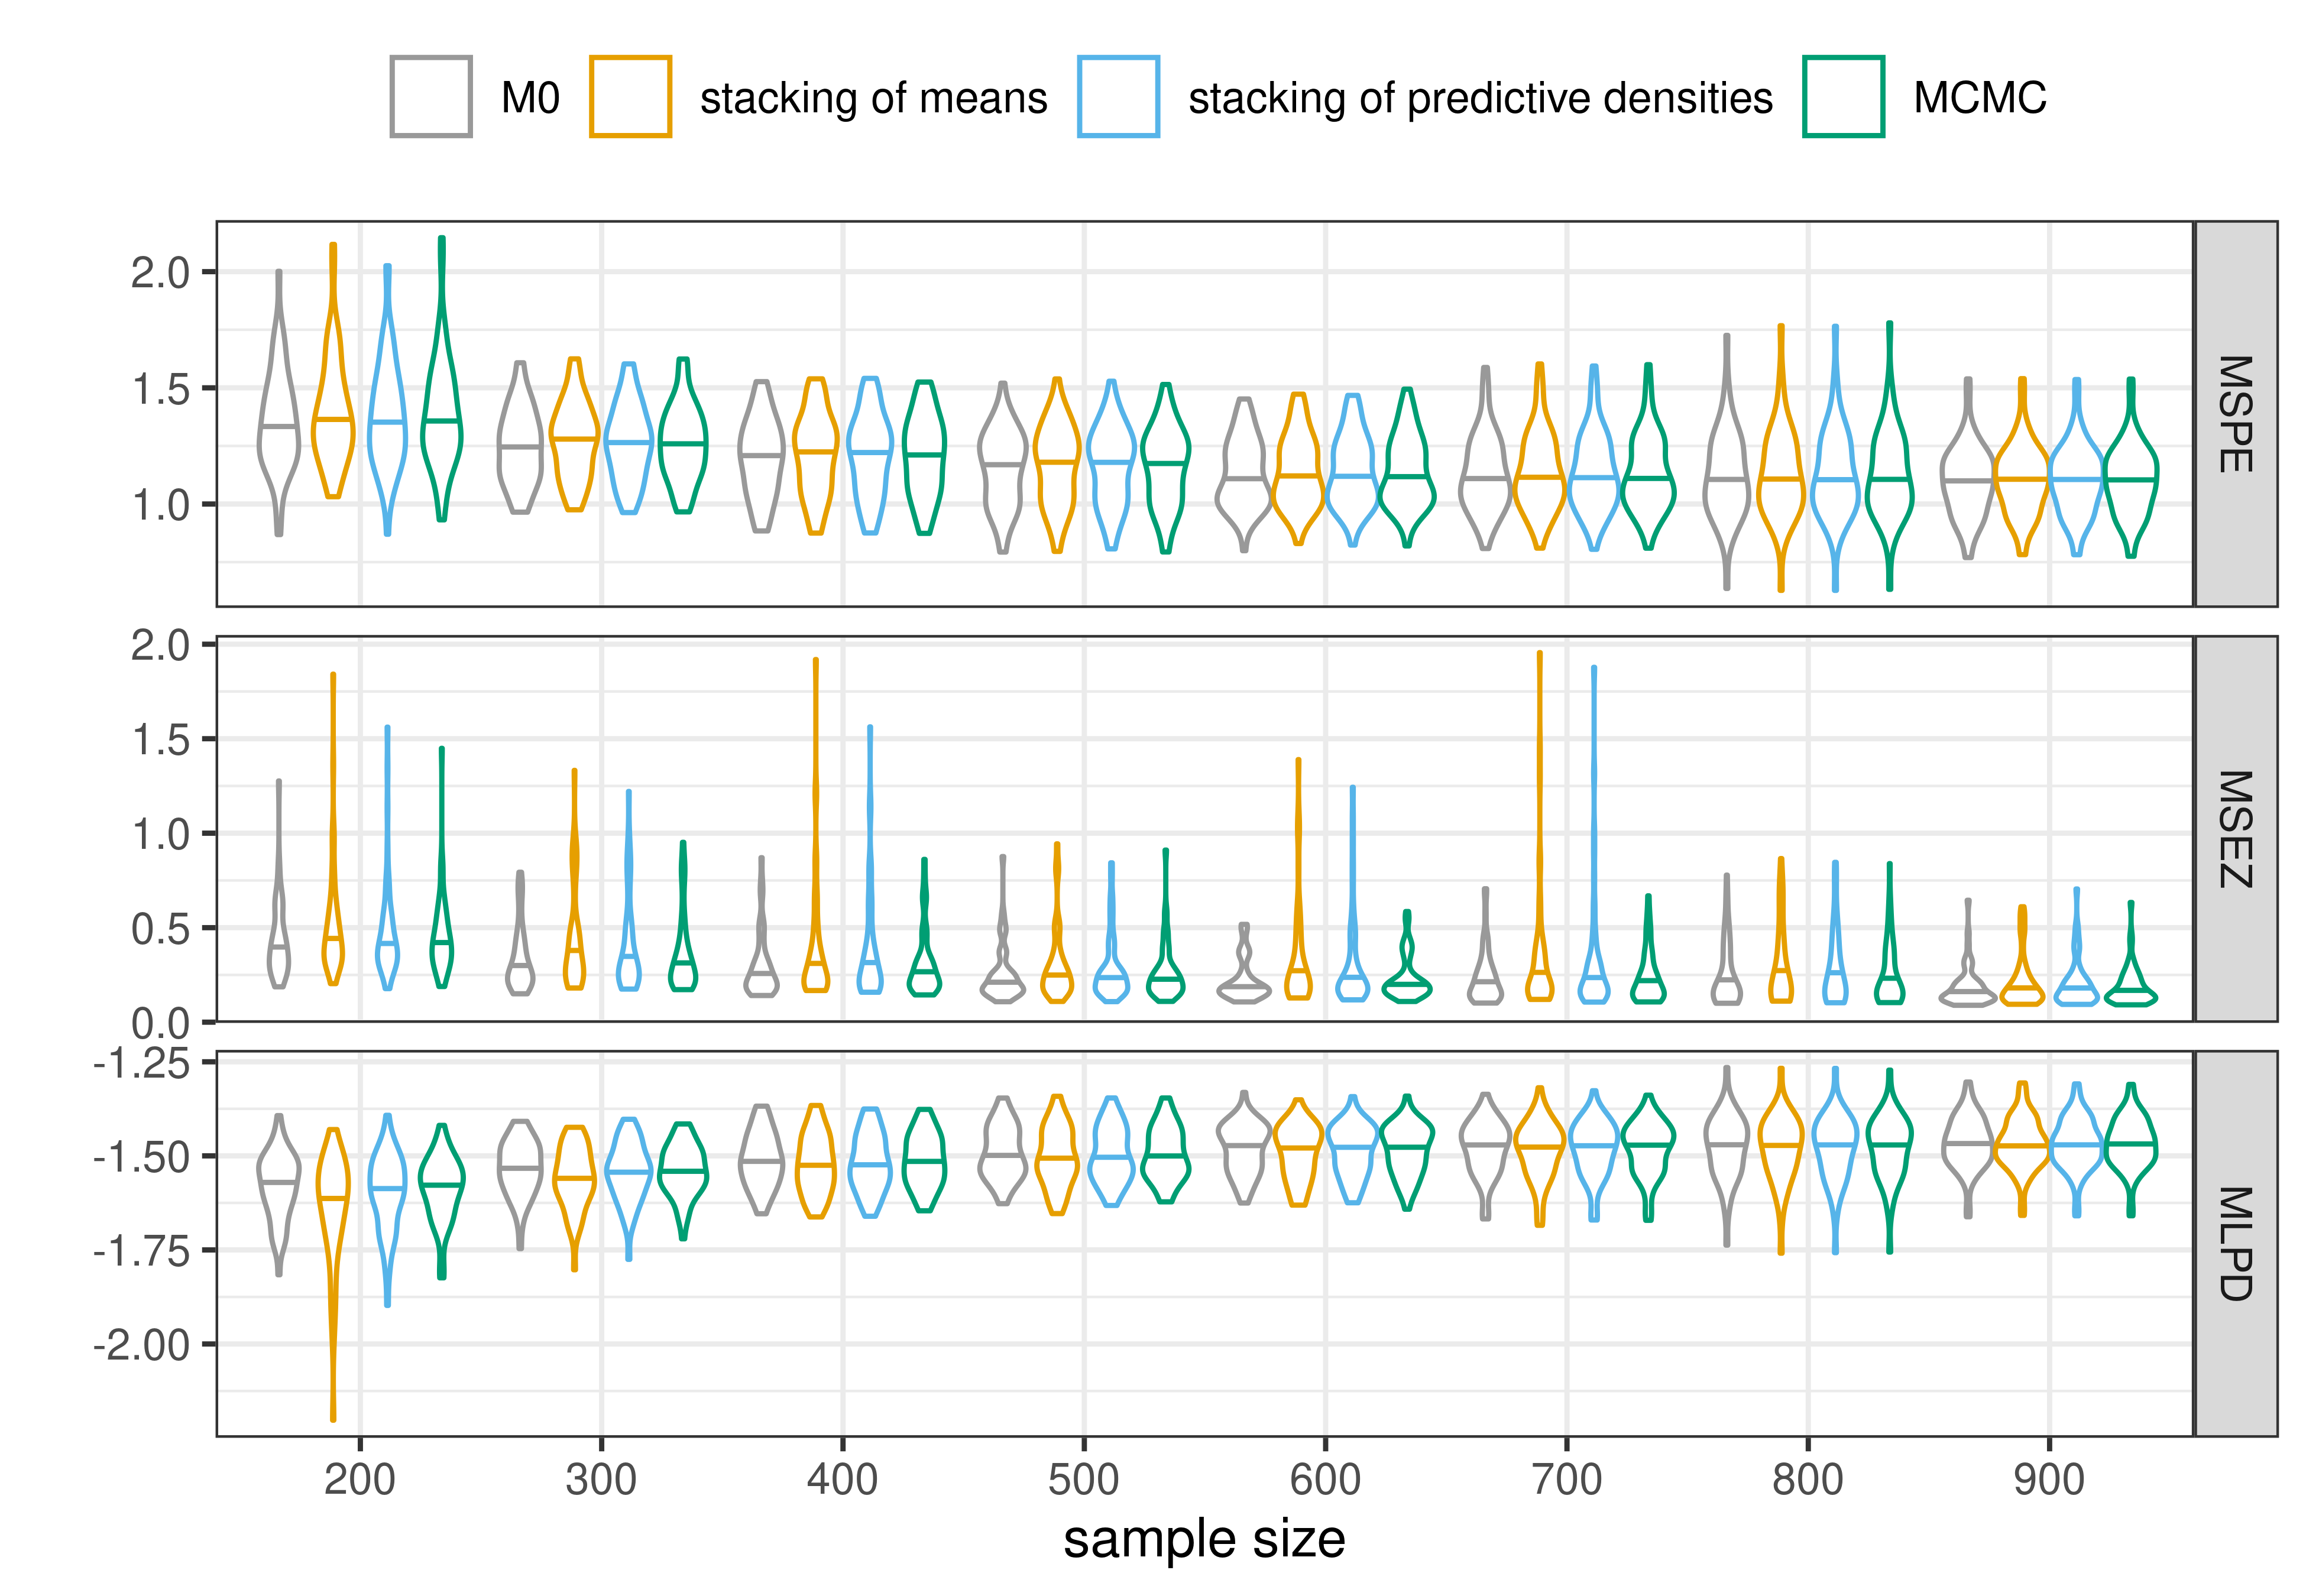Click the blue stacking of predictive densities box

[x=1118, y=97]
